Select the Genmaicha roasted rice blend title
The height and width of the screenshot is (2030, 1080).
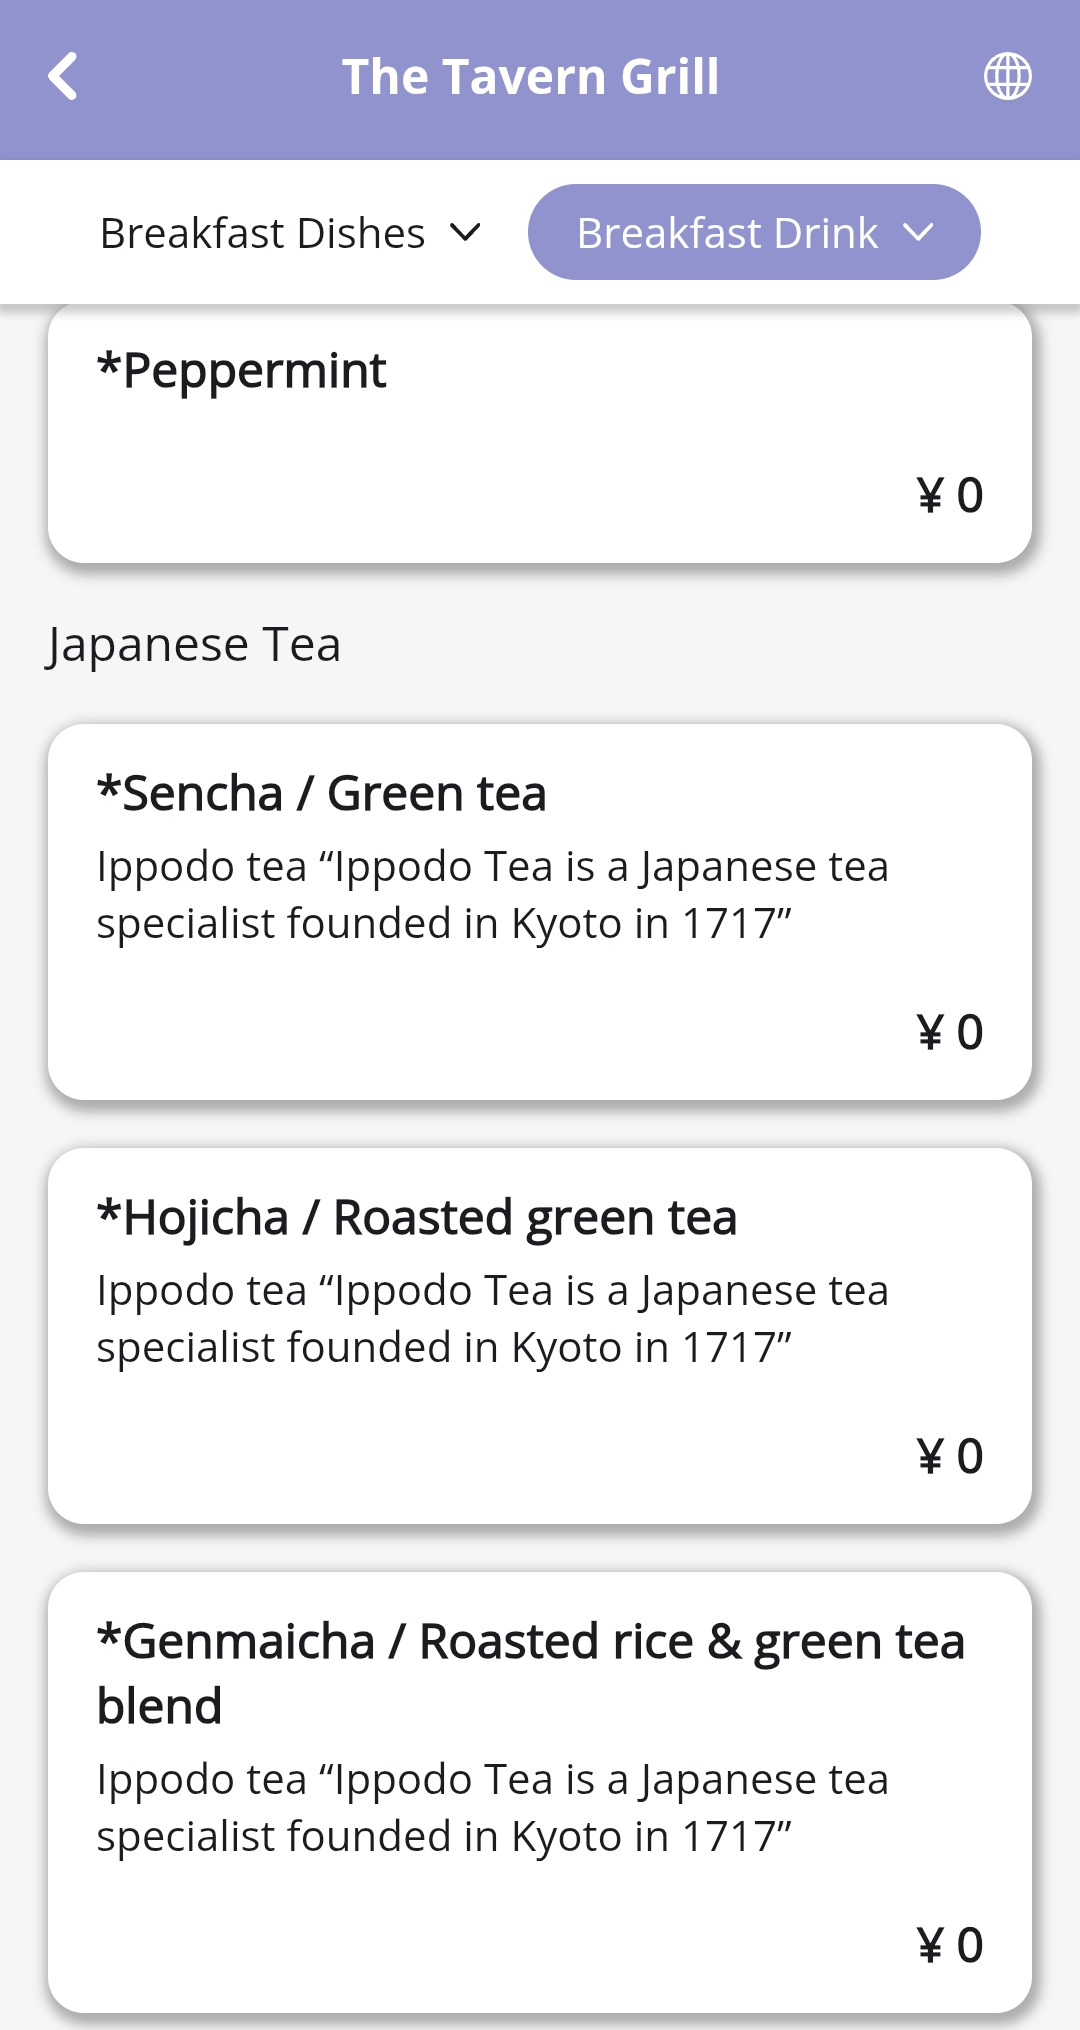(530, 1672)
